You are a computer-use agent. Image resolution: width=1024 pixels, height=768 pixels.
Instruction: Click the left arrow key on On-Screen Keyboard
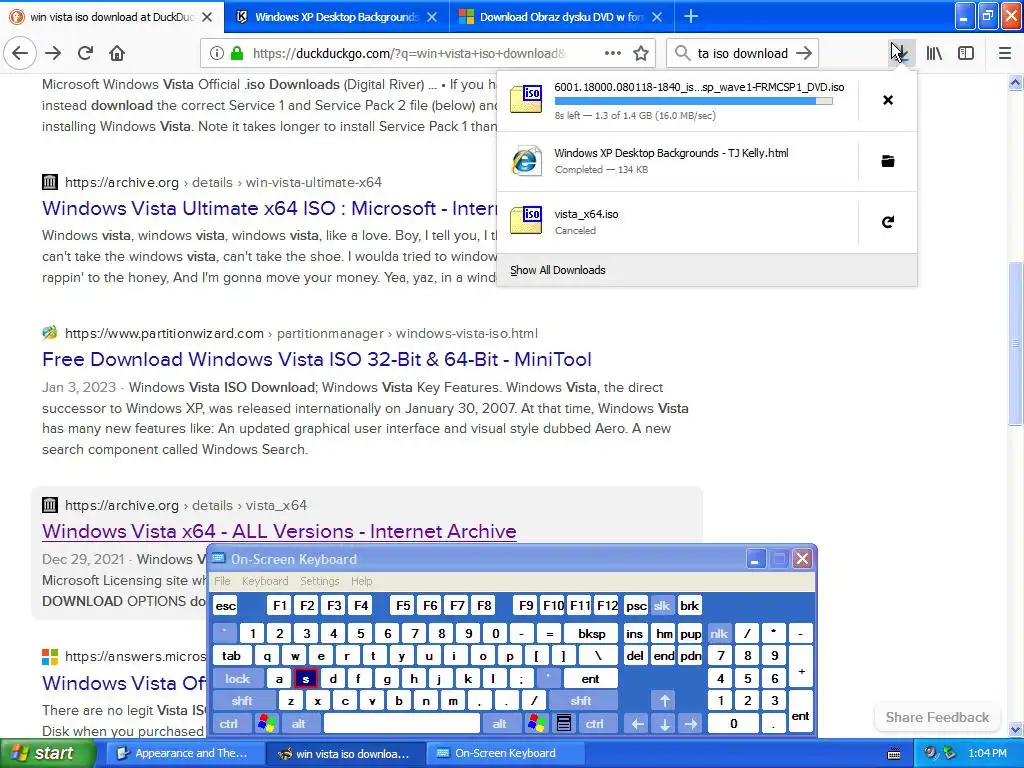click(638, 724)
